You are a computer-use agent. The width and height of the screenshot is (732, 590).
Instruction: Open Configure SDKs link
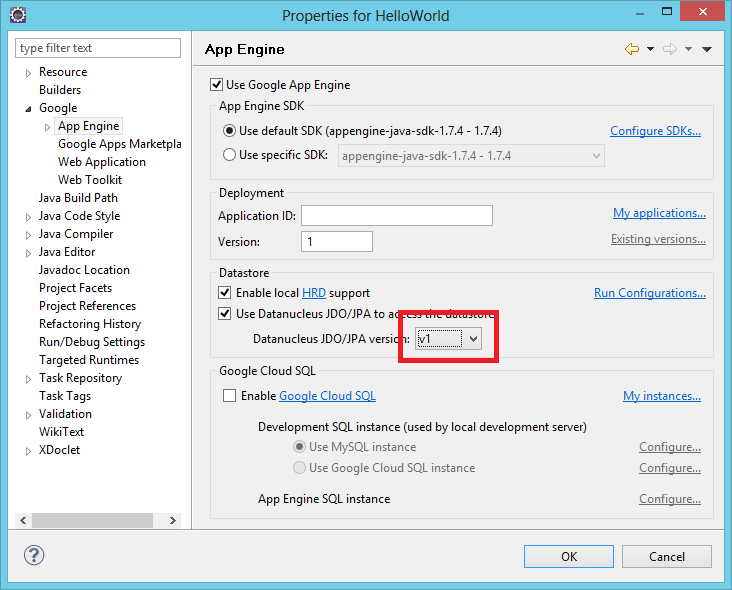click(655, 131)
